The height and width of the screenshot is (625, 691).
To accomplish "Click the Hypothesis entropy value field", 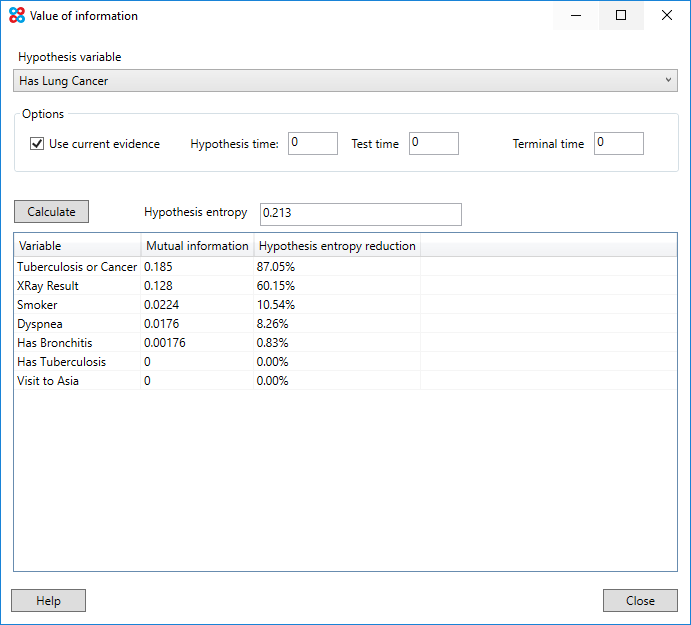I will coord(360,213).
